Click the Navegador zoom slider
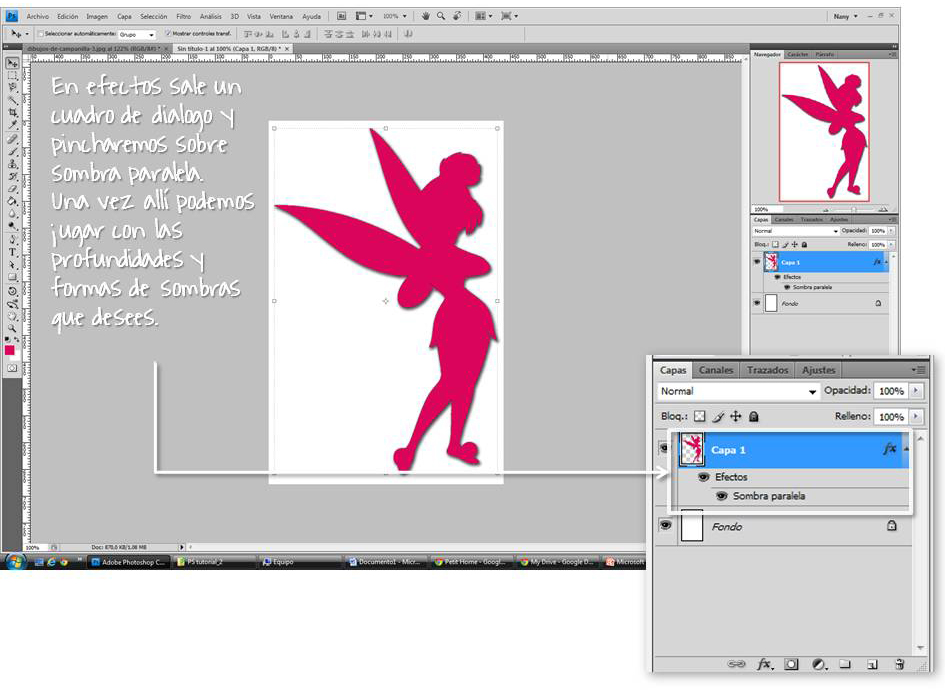The height and width of the screenshot is (690, 945). 853,209
